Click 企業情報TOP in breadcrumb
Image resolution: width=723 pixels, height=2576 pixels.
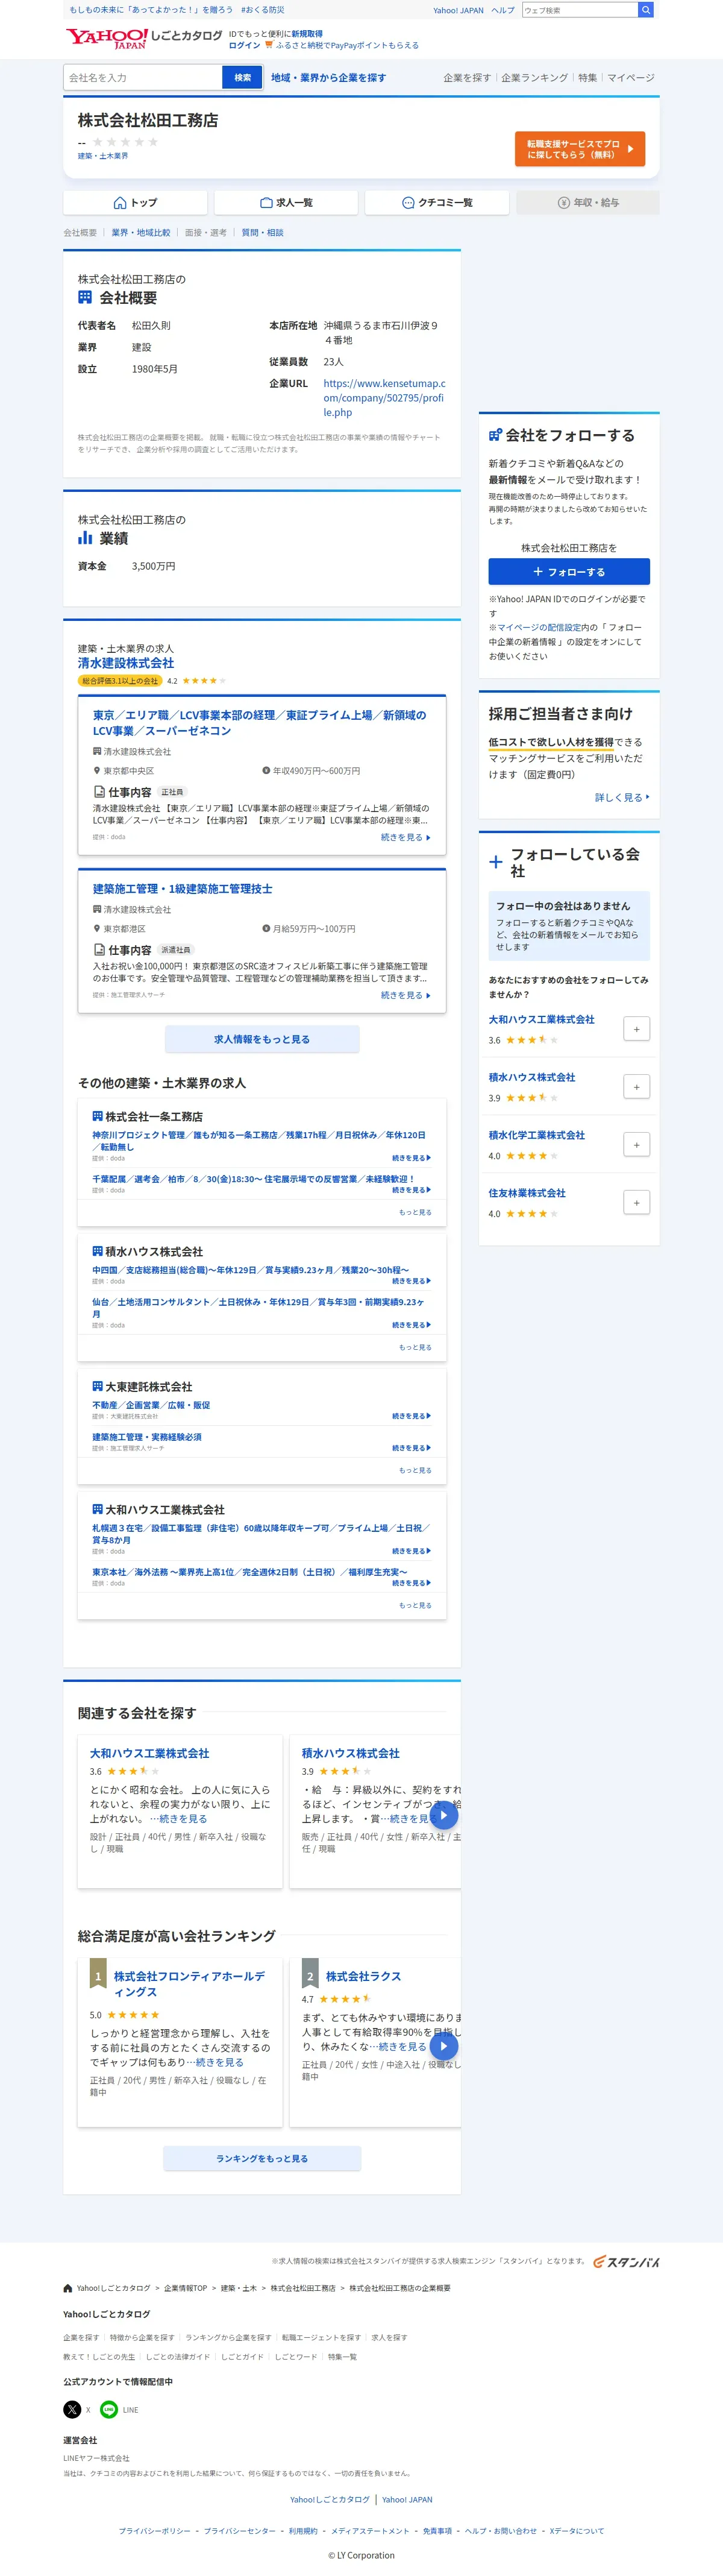click(x=185, y=2288)
